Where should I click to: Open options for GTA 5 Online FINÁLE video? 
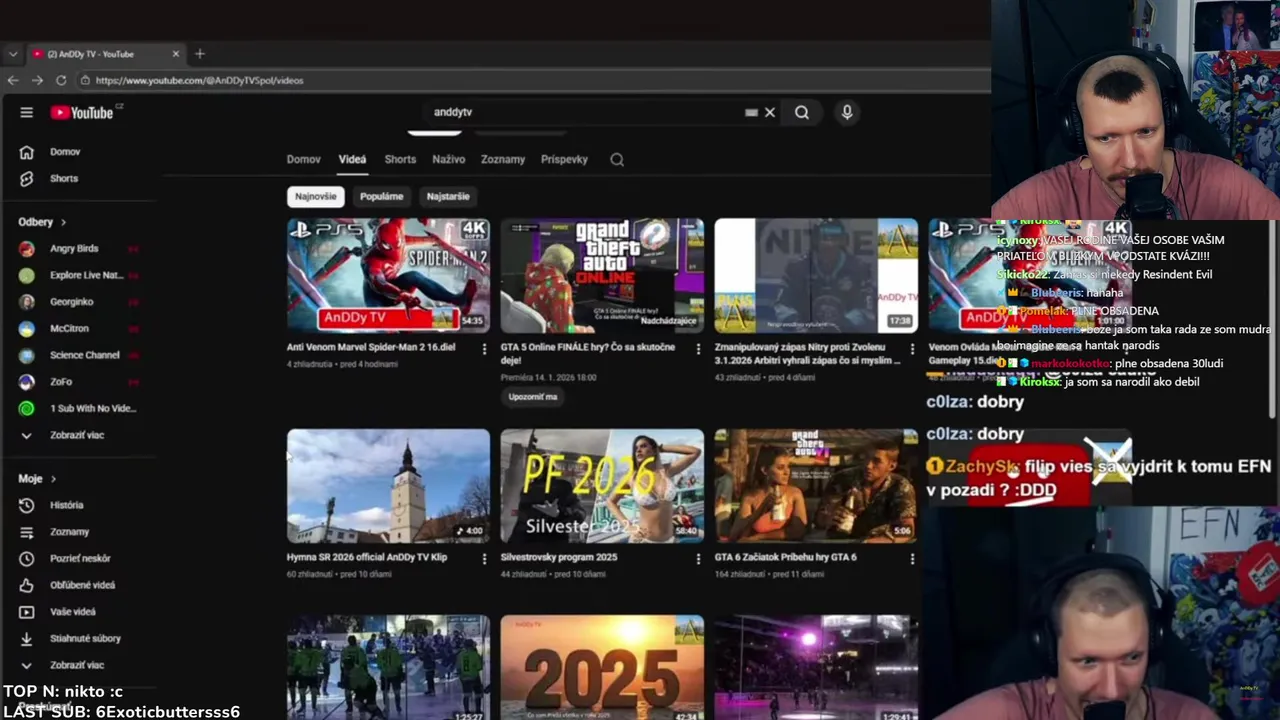(698, 349)
